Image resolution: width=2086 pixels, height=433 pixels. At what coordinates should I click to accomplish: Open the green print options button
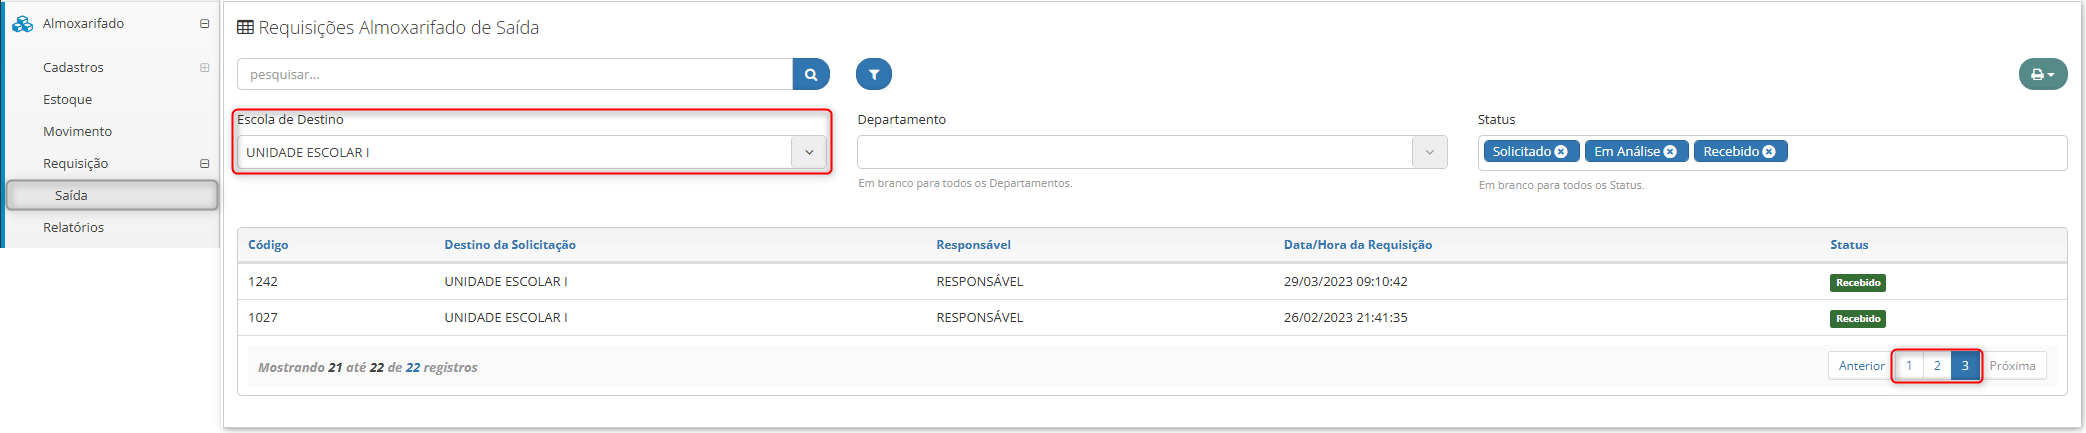tap(2043, 74)
